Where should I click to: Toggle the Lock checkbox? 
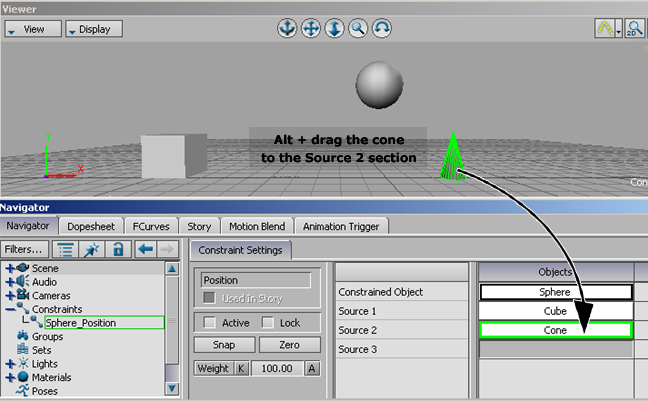(267, 323)
